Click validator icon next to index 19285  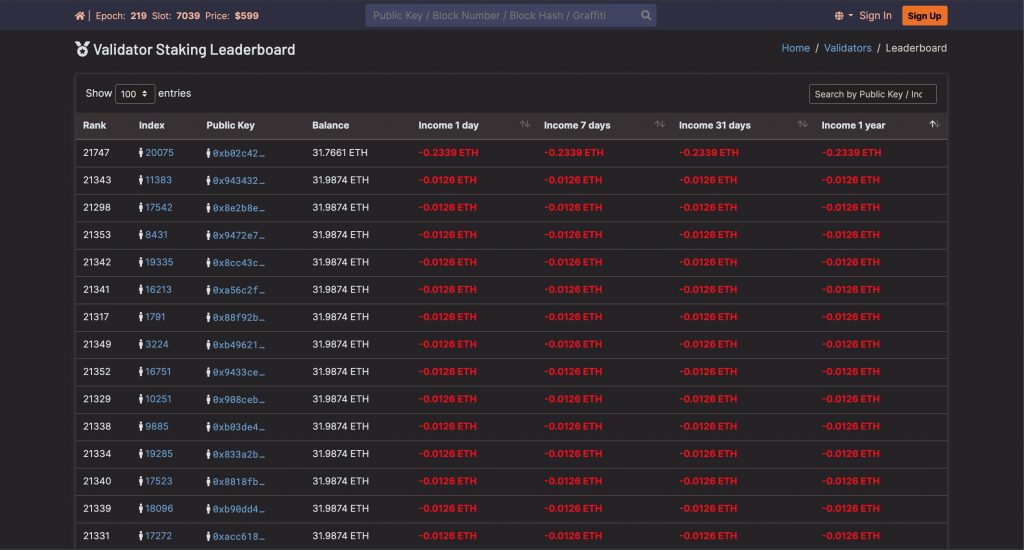140,454
